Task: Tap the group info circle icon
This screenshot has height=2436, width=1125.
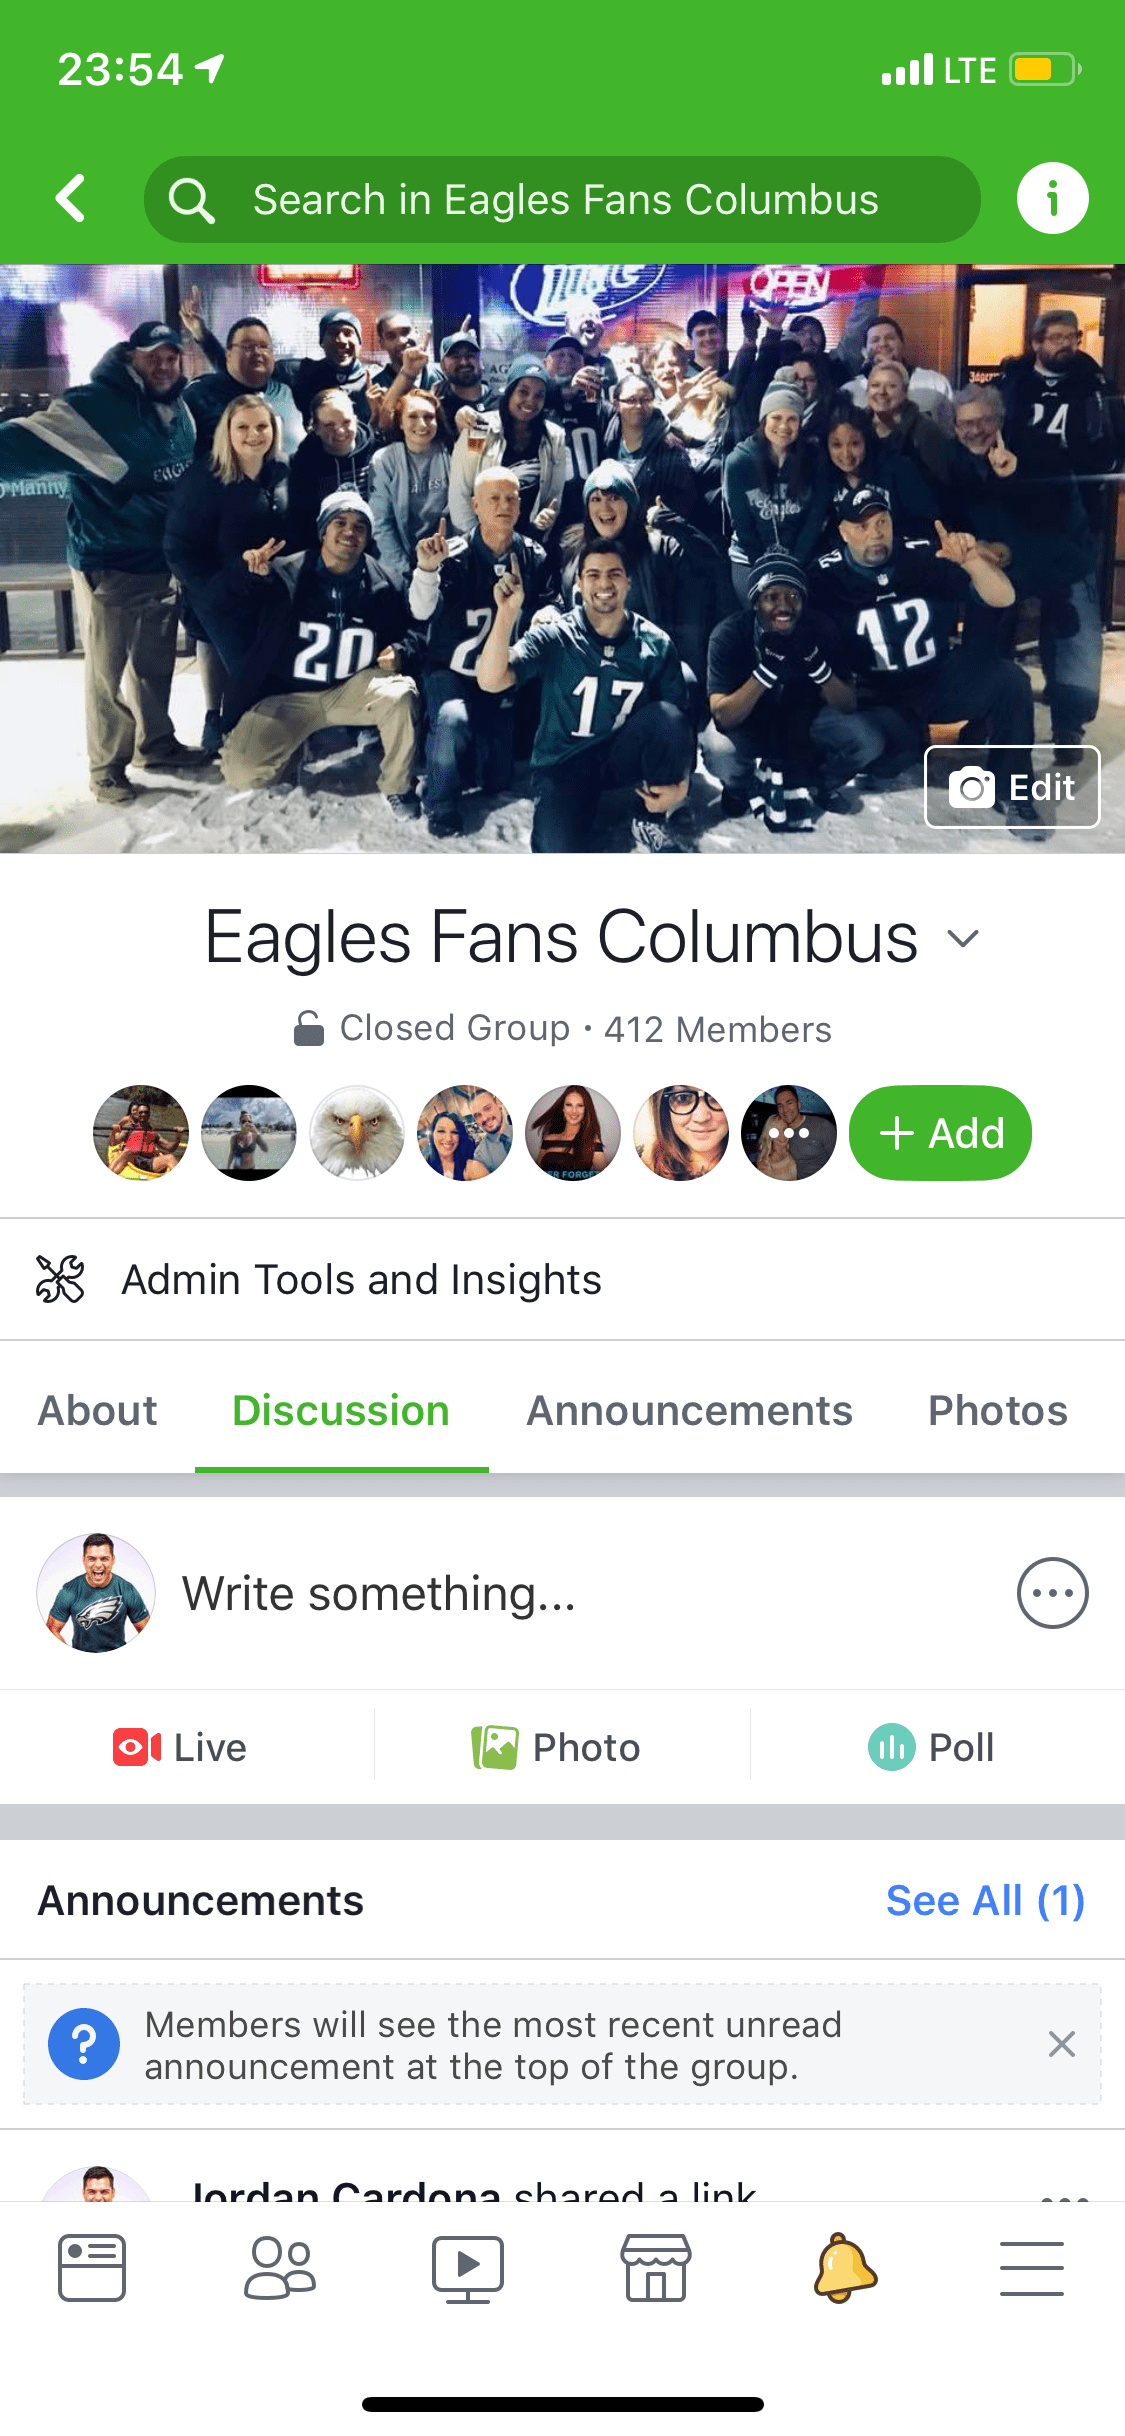Action: click(1052, 198)
